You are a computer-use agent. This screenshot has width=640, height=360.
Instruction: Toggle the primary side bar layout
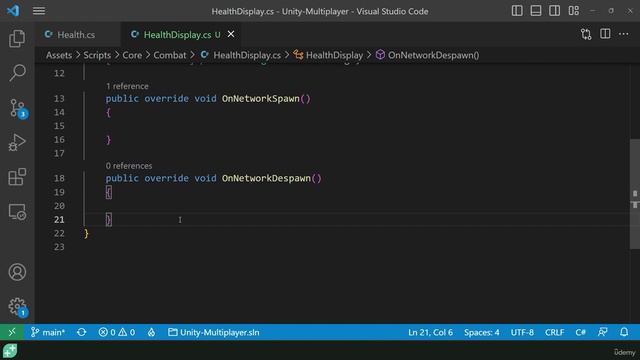click(517, 11)
